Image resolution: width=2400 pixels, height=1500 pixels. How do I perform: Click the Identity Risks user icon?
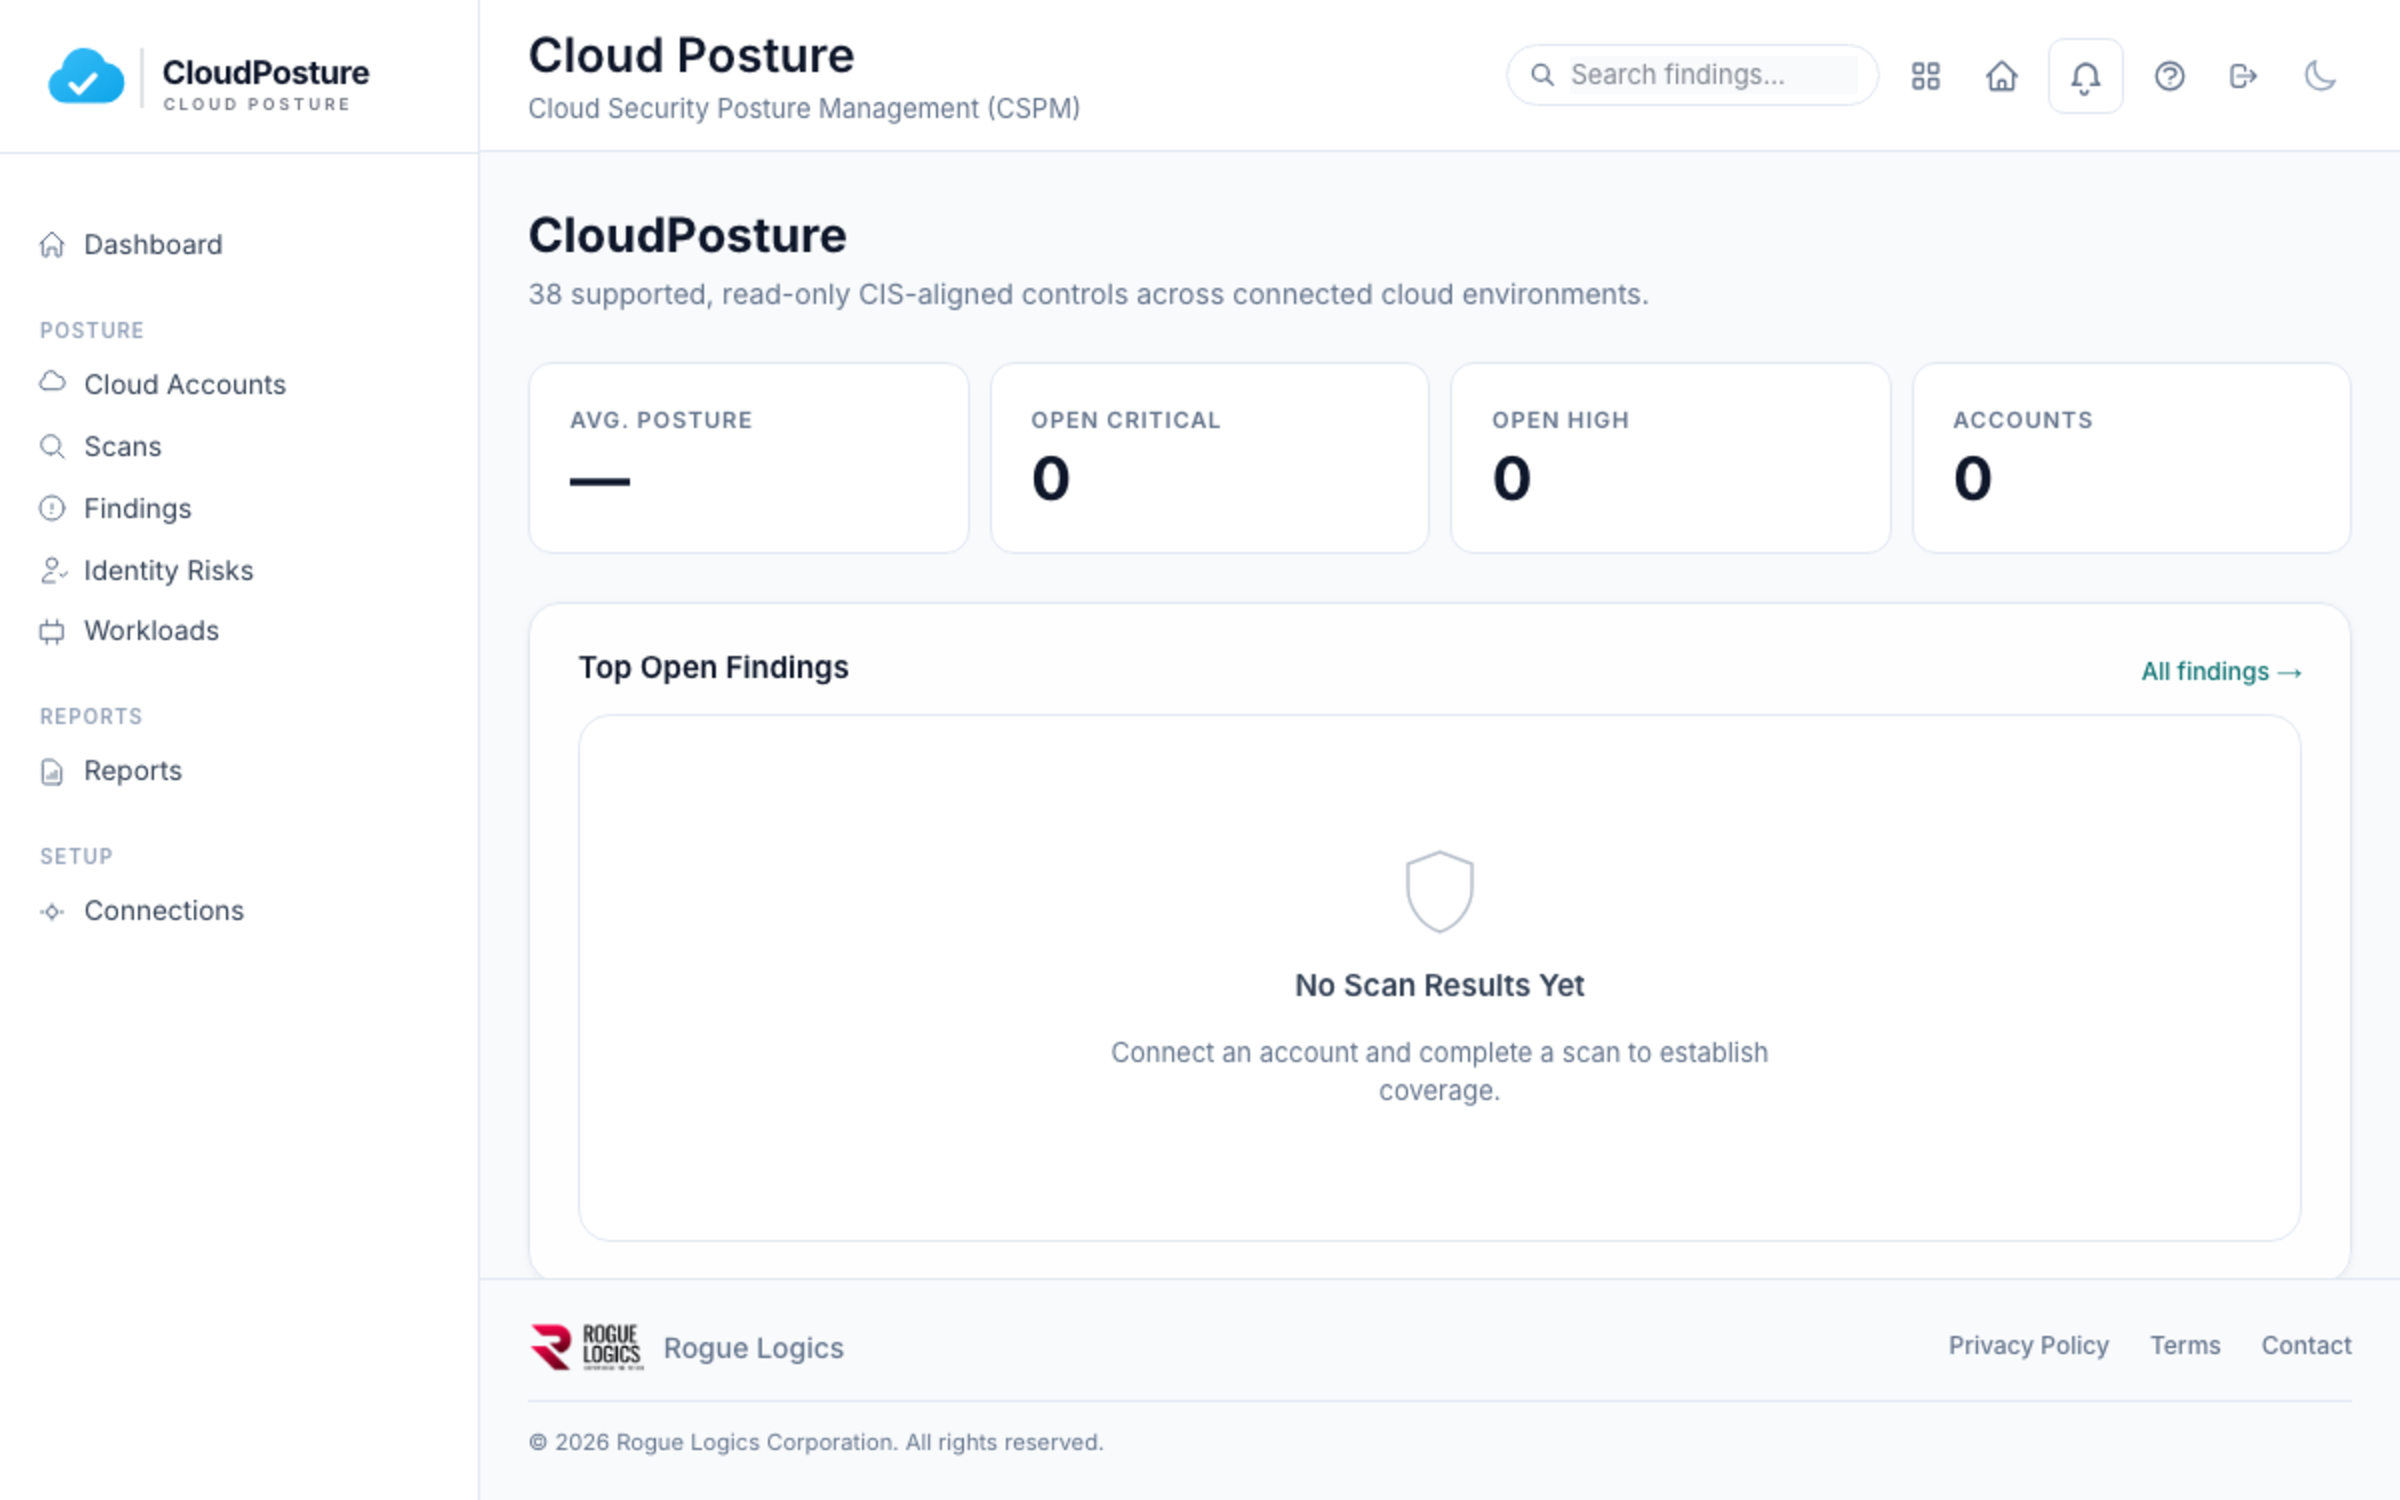53,570
